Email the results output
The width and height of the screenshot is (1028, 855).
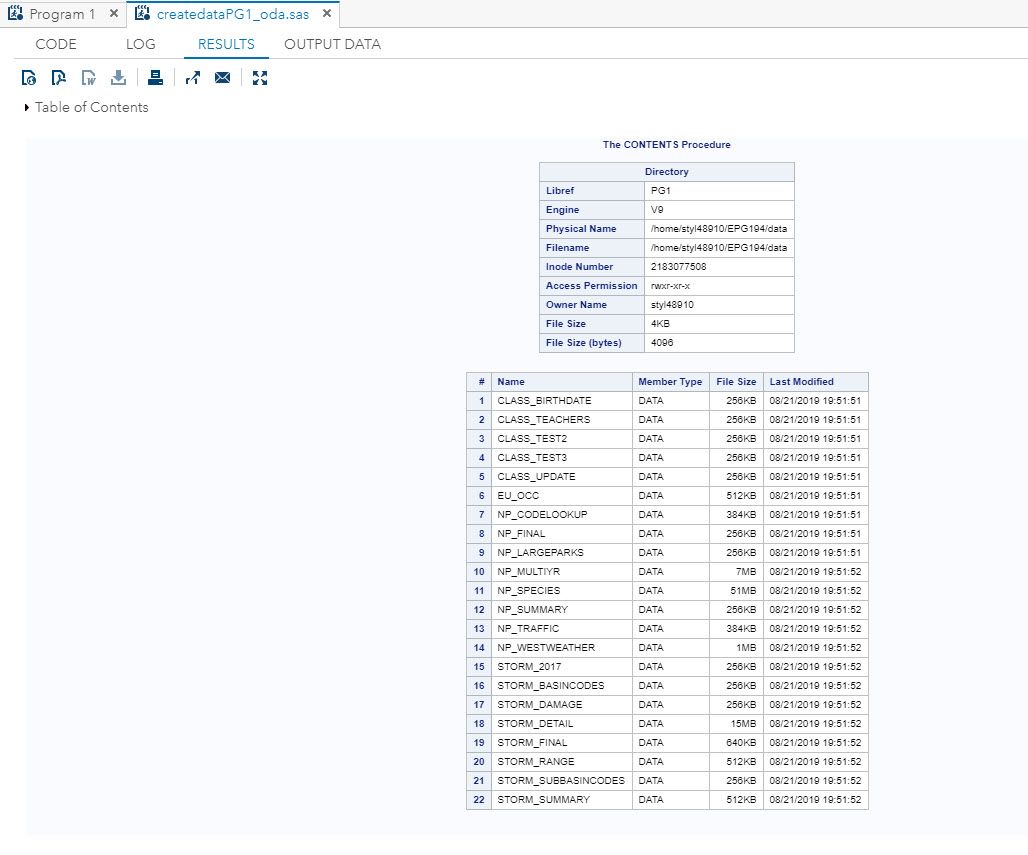click(x=222, y=77)
